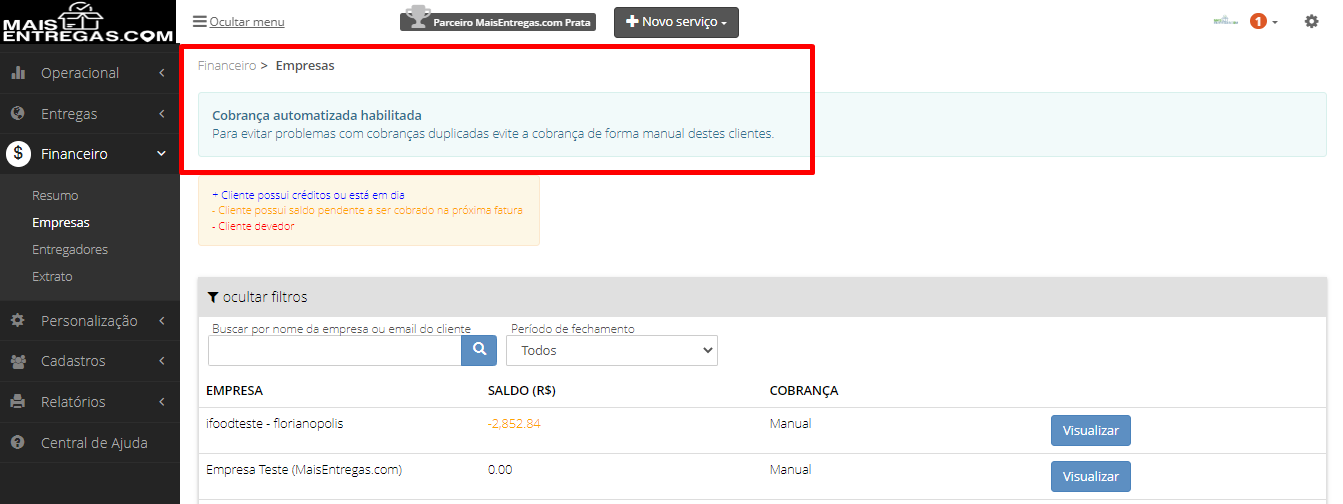
Task: Go to Entregadores submenu item
Action: tap(70, 249)
